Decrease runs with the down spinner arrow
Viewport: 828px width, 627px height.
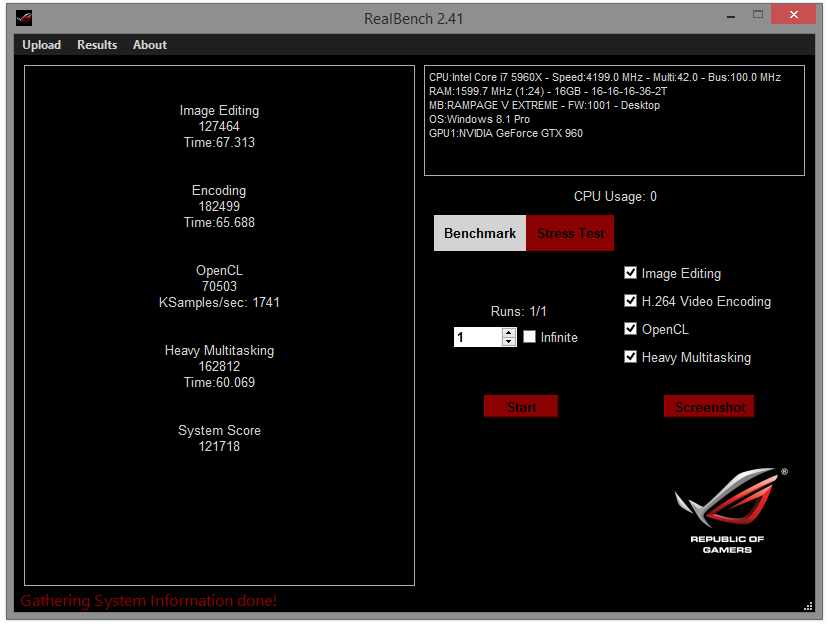coord(509,342)
